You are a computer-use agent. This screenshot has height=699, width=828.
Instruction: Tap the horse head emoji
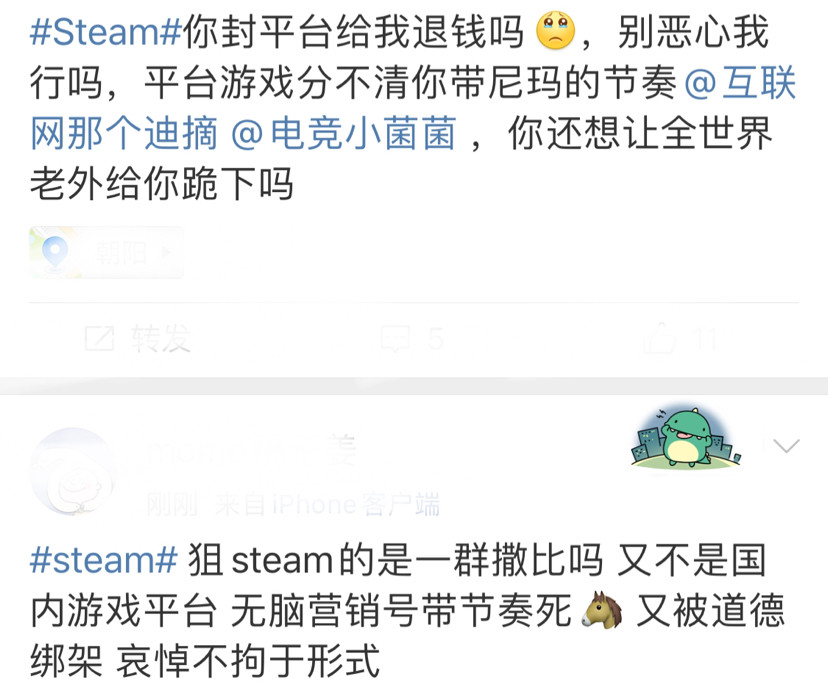pos(603,610)
